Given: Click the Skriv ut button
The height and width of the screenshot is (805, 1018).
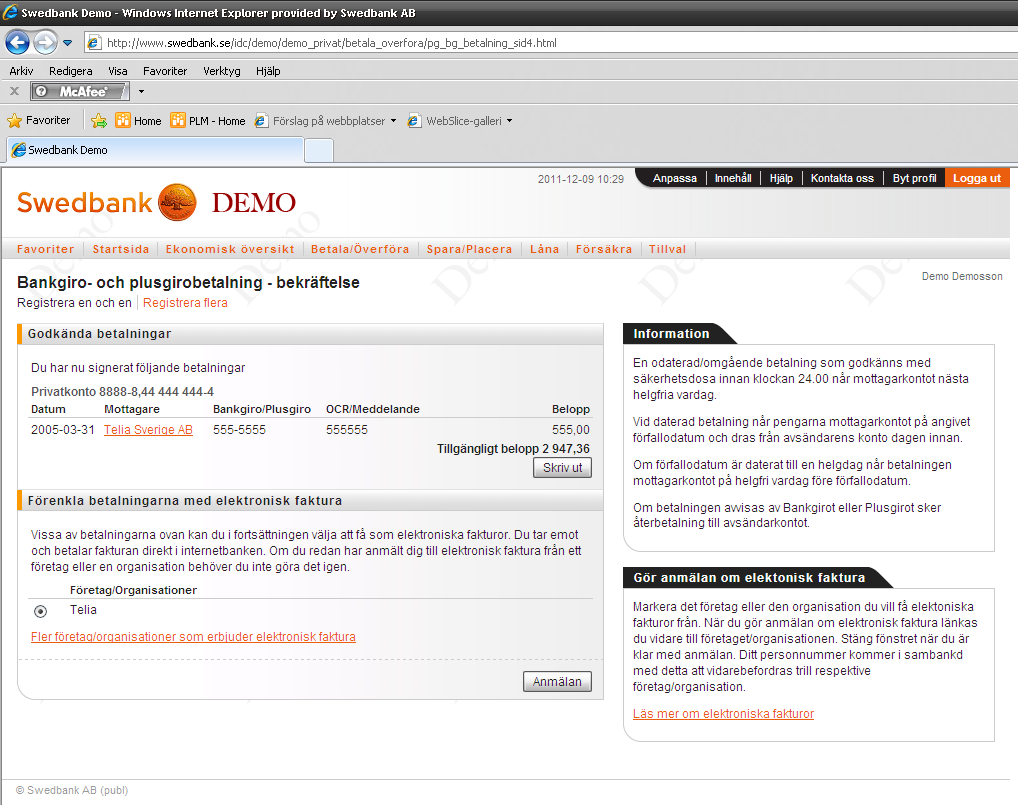Looking at the screenshot, I should [562, 467].
